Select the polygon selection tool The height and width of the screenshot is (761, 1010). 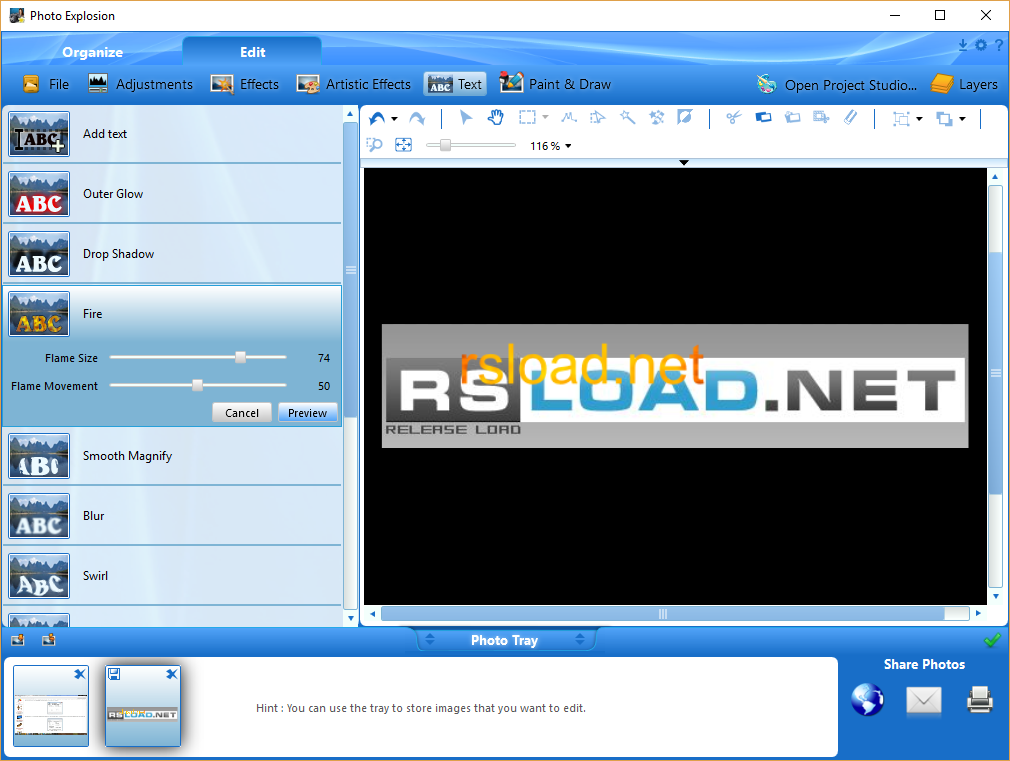coord(598,117)
